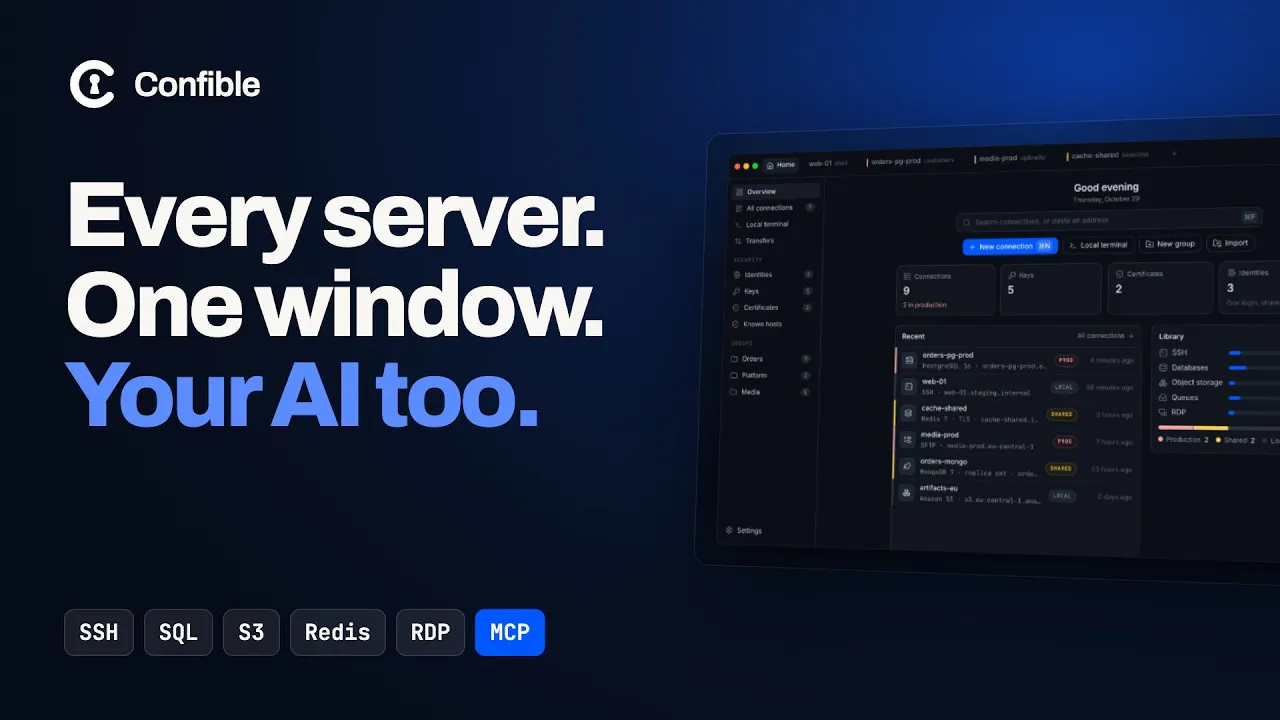This screenshot has height=720, width=1280.
Task: Add a new tab with the plus button
Action: pyautogui.click(x=1174, y=154)
